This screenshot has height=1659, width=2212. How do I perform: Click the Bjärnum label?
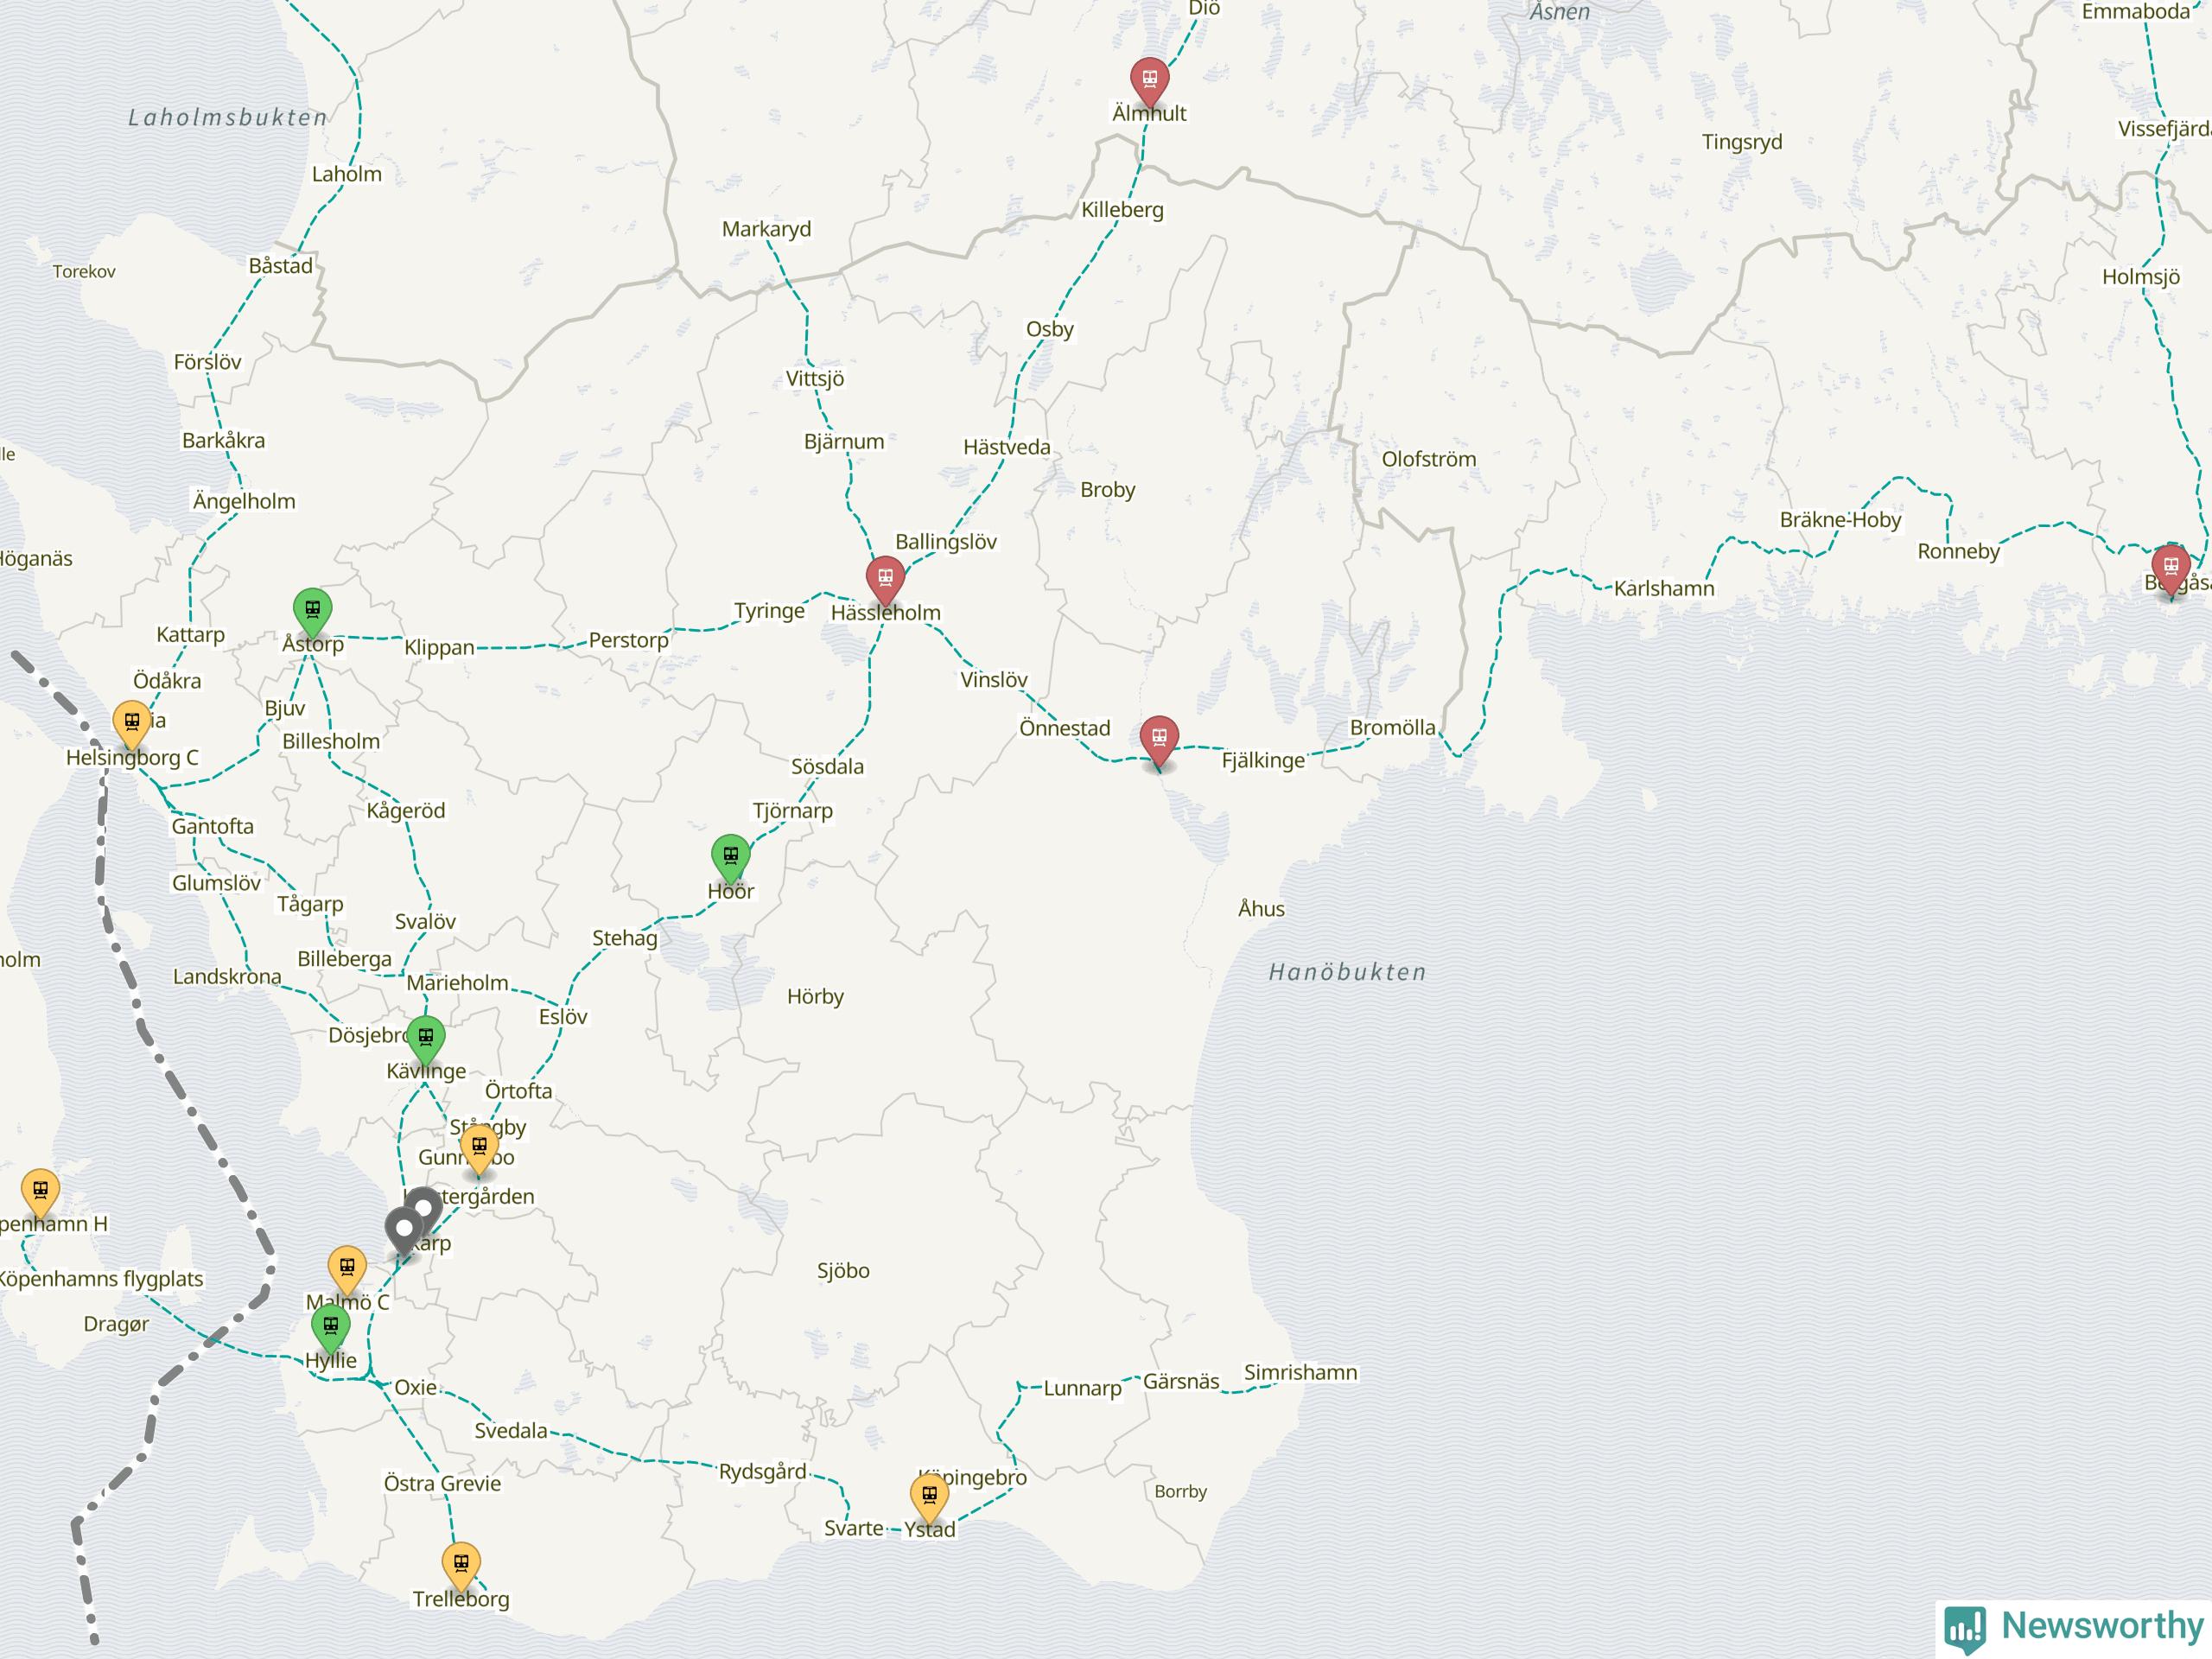click(x=844, y=442)
